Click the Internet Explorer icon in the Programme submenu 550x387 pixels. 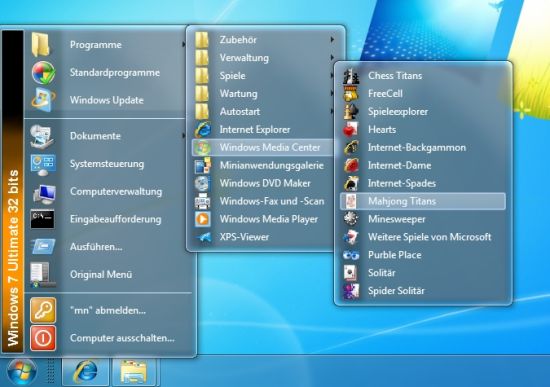click(x=203, y=129)
